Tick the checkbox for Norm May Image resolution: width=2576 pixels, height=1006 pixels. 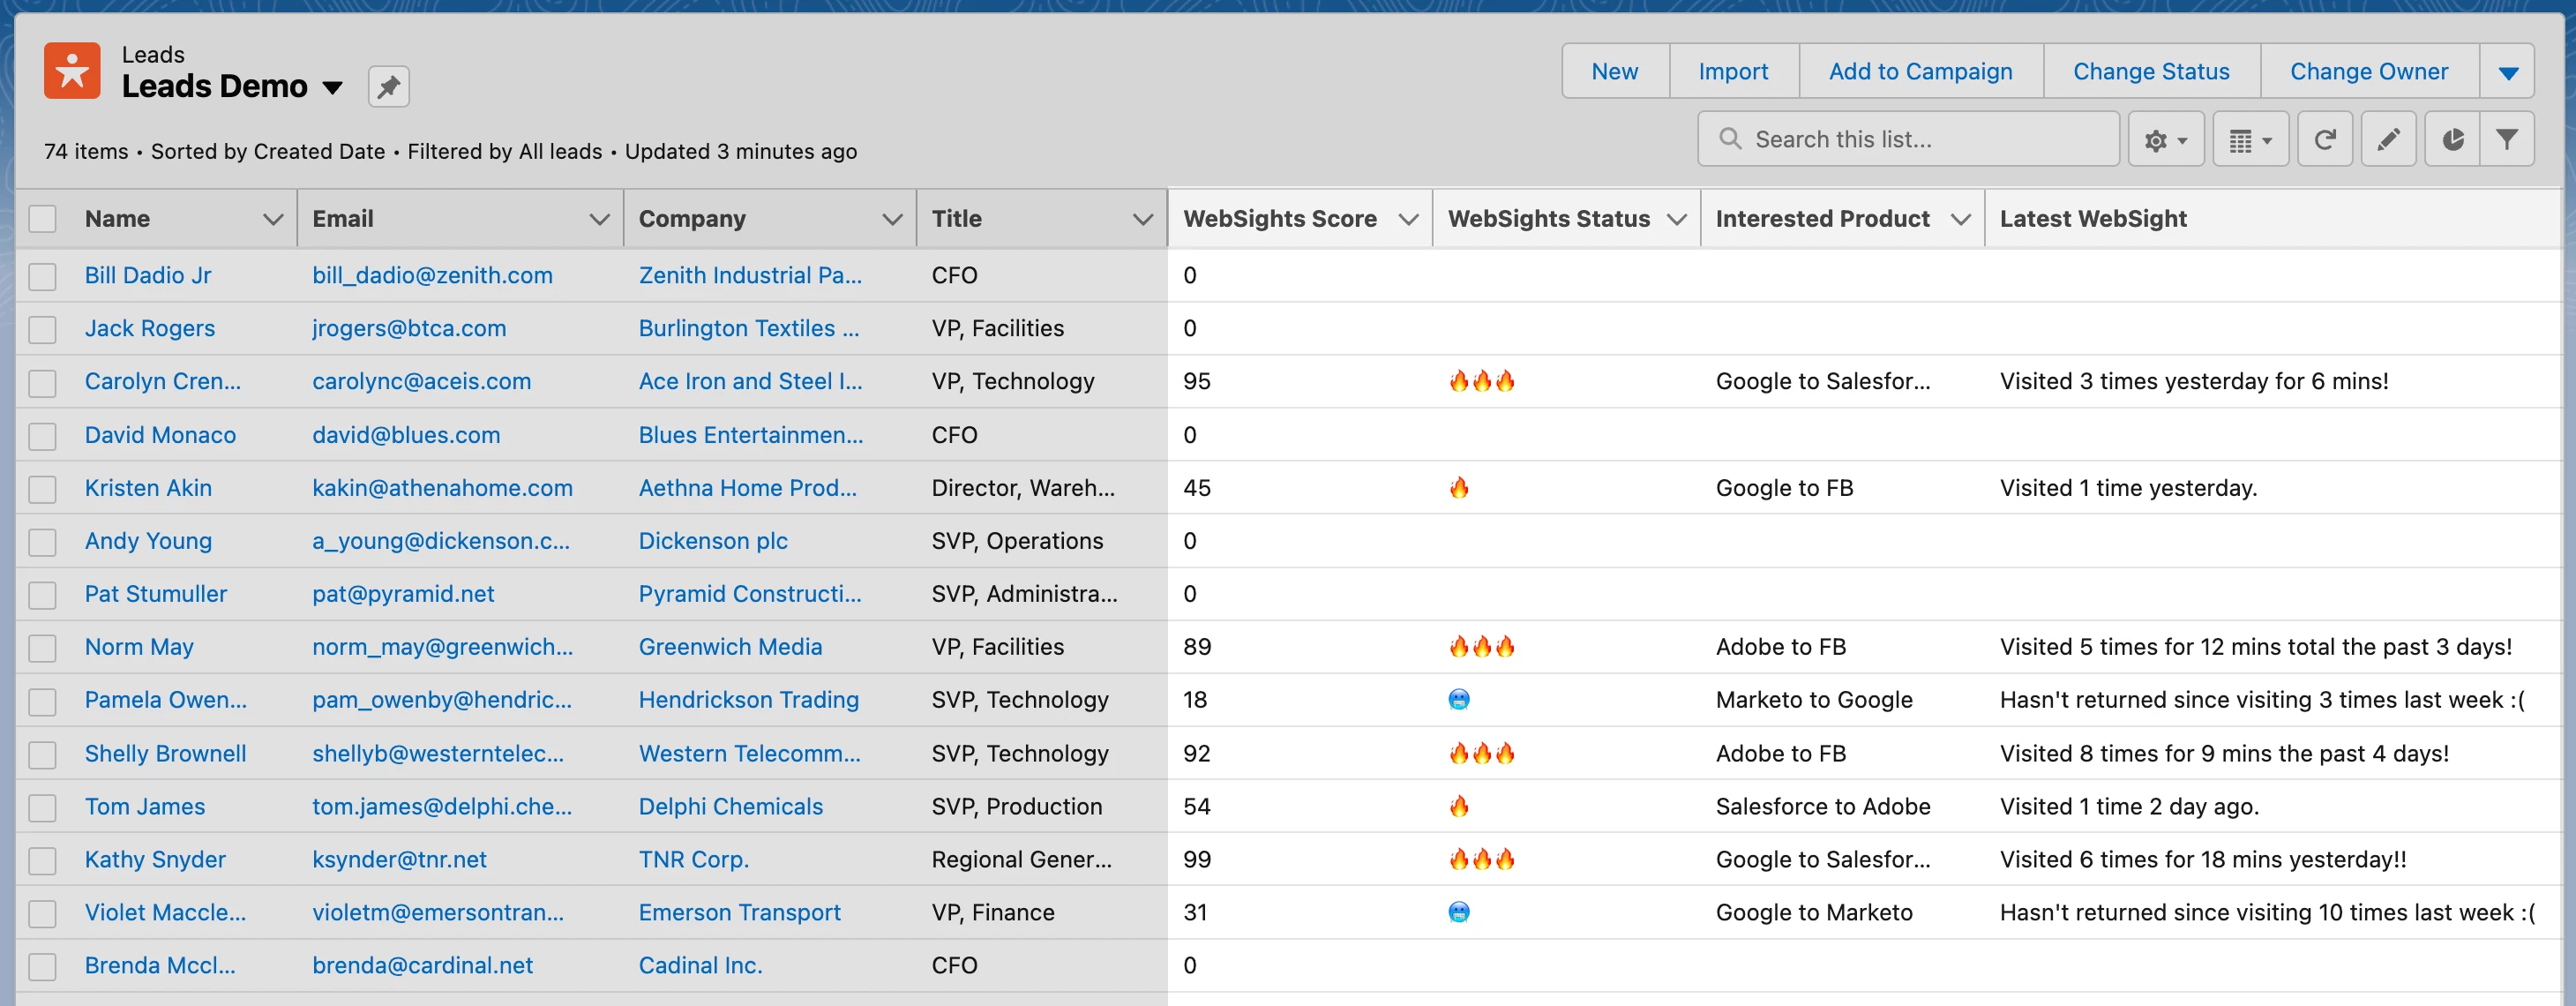[42, 648]
